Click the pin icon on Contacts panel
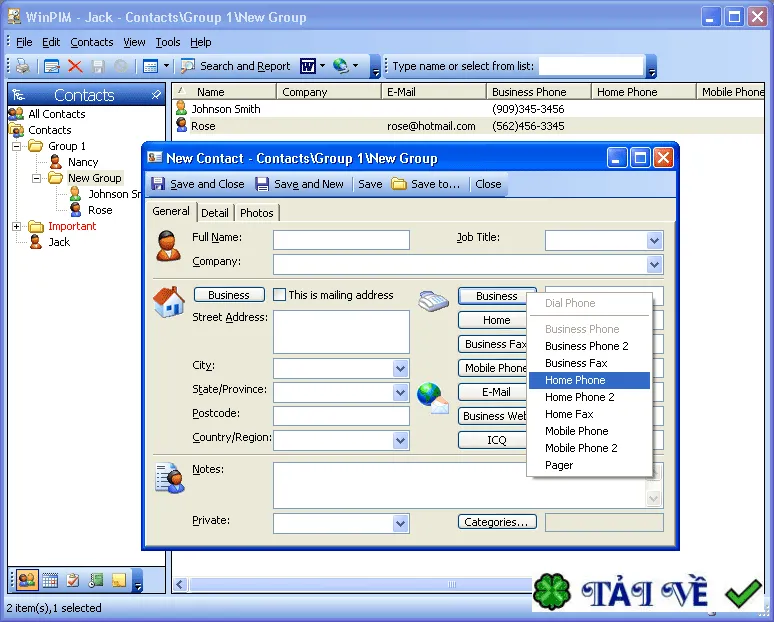 (155, 95)
